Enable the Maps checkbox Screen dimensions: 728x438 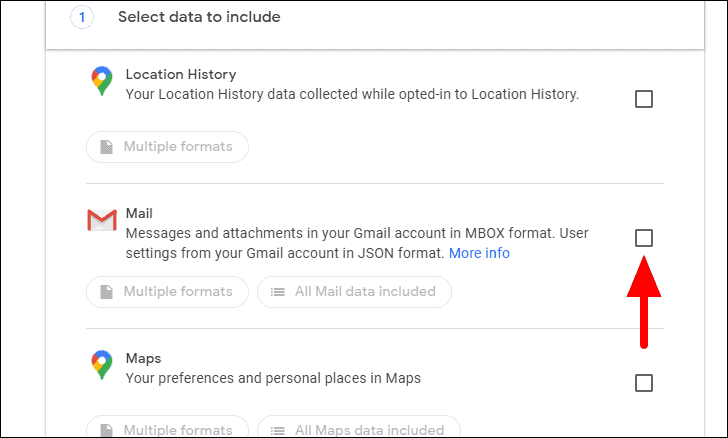[644, 383]
